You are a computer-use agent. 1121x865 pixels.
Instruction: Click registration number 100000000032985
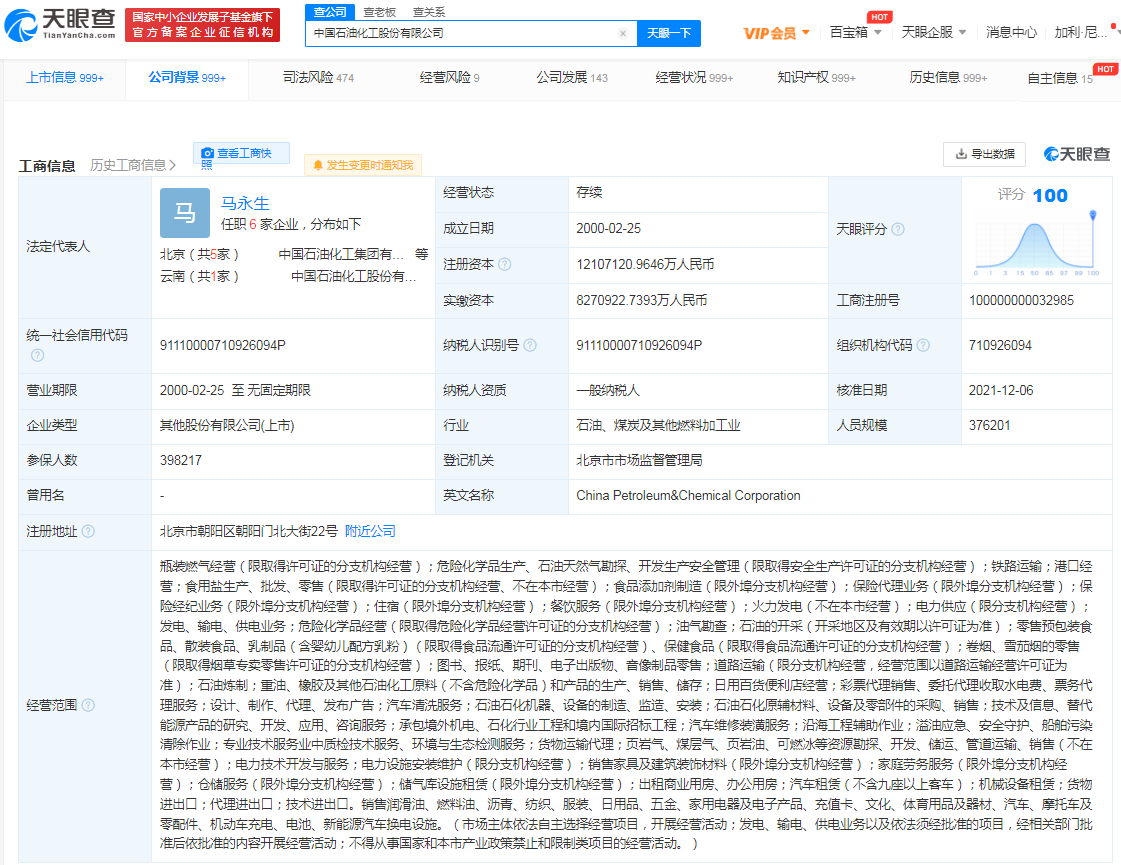coord(1021,300)
